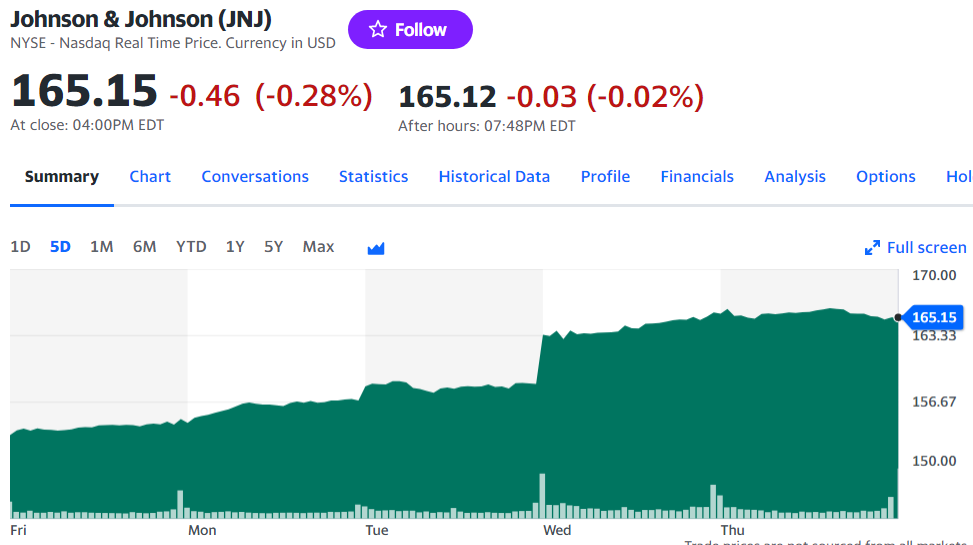
Task: Click the Tue label on chart axis
Action: pyautogui.click(x=377, y=530)
